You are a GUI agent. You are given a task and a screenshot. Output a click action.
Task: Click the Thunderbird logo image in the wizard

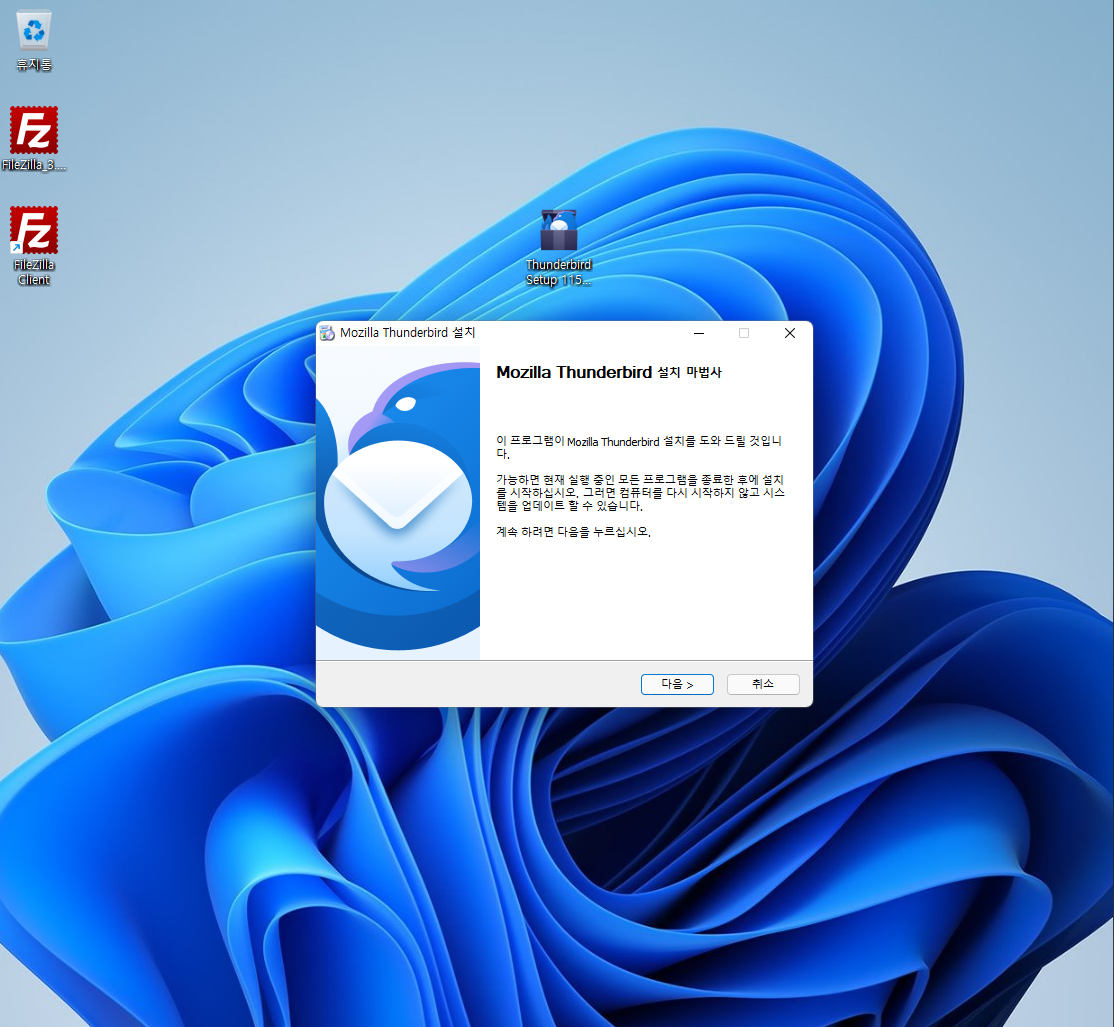(398, 504)
